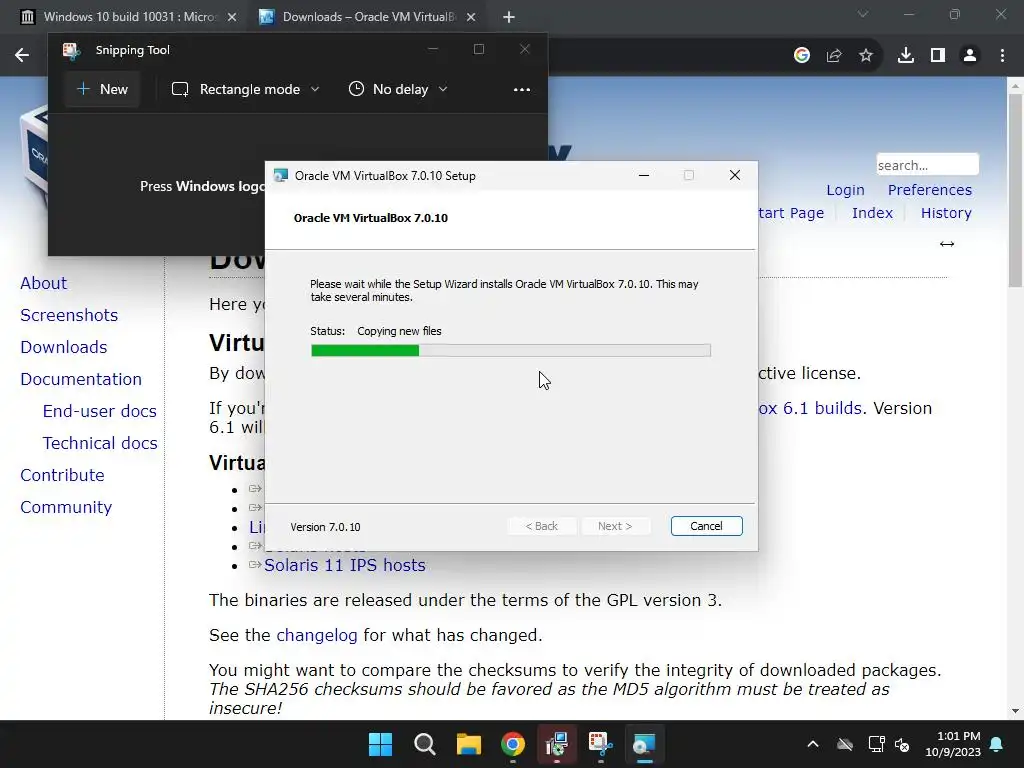Close the Windows 10 build 10031 tab
This screenshot has height=768, width=1024.
[232, 17]
